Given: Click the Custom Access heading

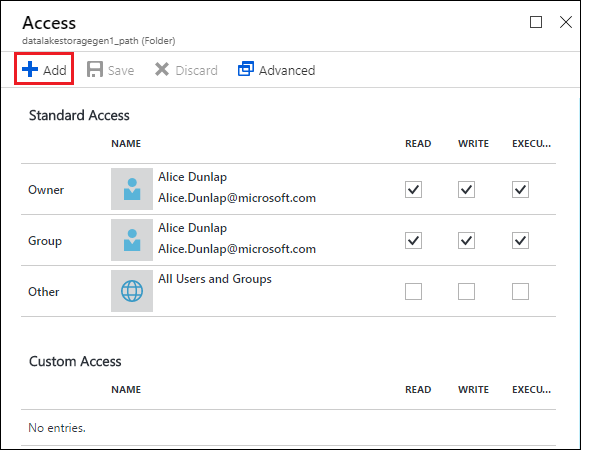Looking at the screenshot, I should tap(75, 361).
